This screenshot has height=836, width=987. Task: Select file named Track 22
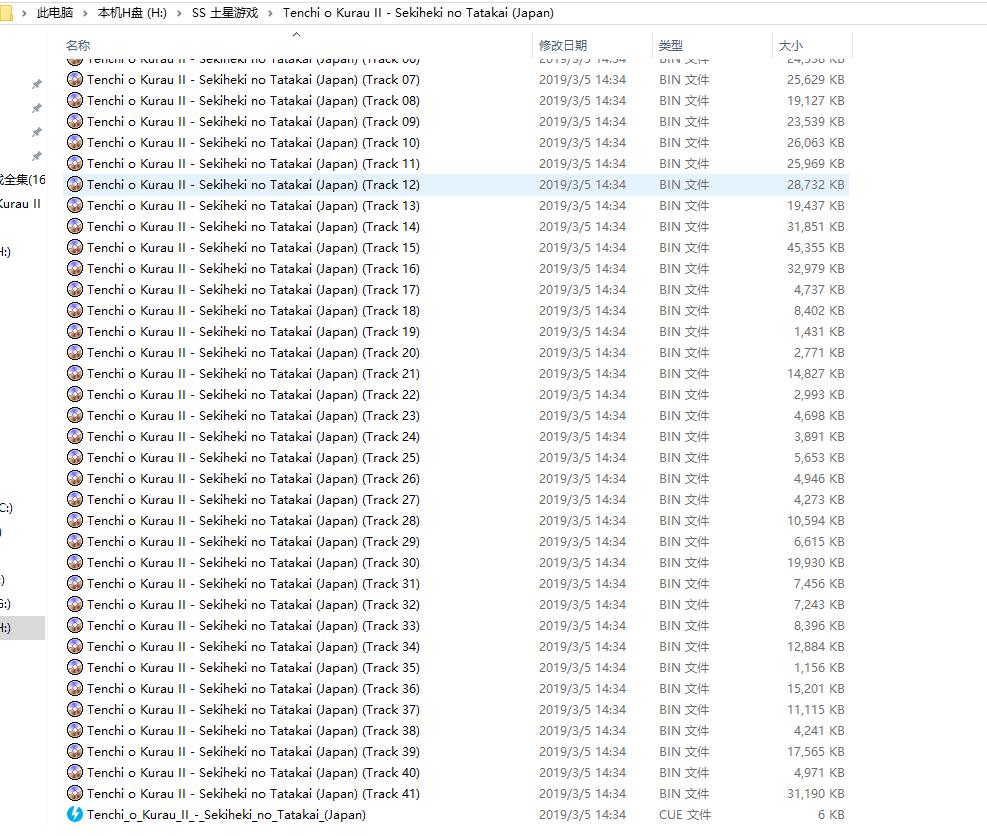(253, 394)
